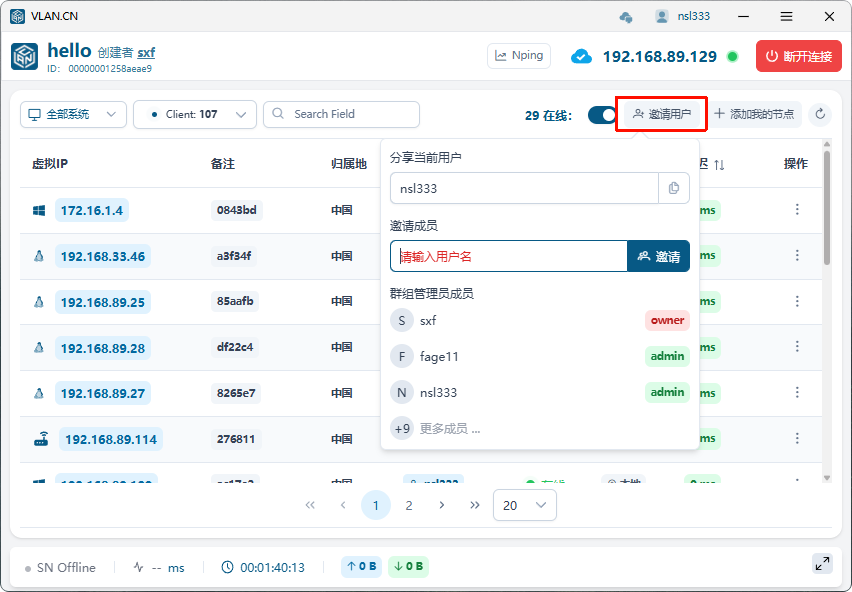Click the cloud sync icon in title bar
Screen dimensions: 852x592
click(626, 17)
